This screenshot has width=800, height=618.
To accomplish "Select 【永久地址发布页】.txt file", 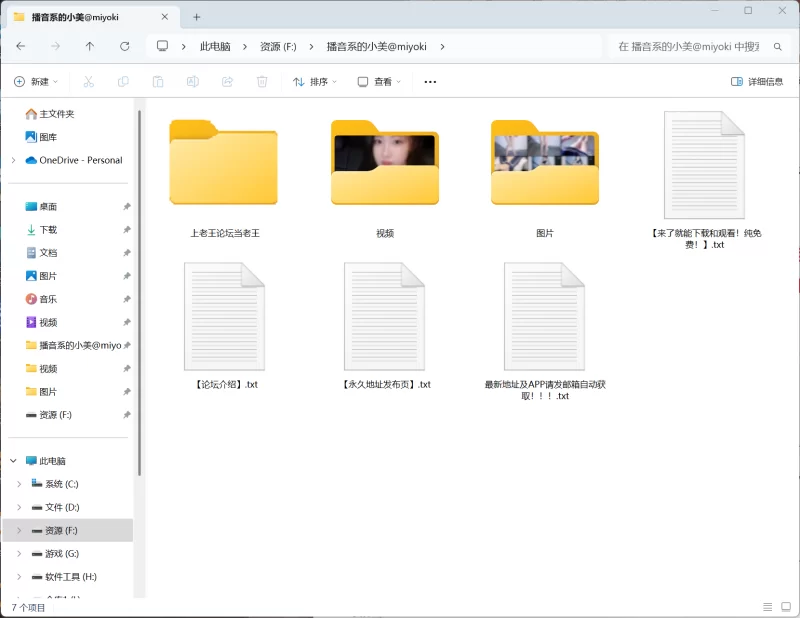I will click(385, 326).
